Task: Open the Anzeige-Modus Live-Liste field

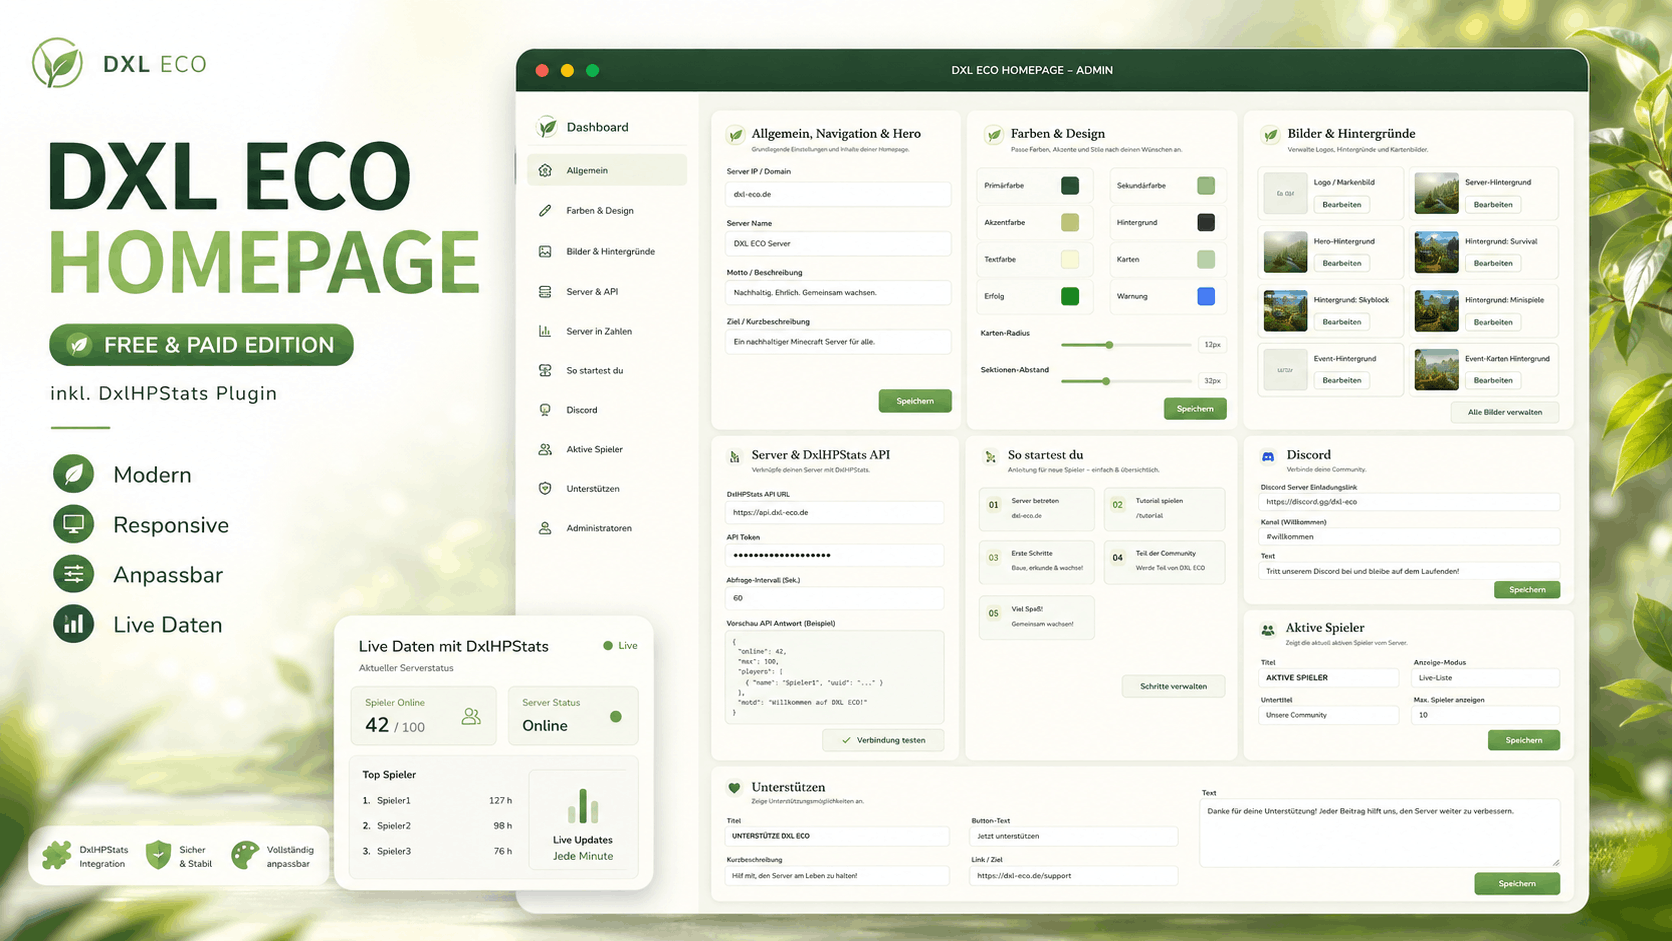Action: (x=1485, y=678)
